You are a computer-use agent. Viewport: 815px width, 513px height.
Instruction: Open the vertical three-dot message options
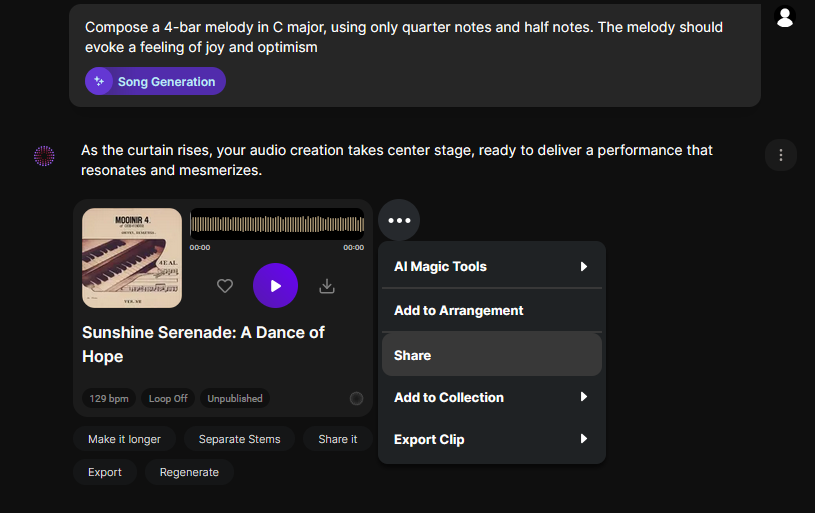coord(781,155)
